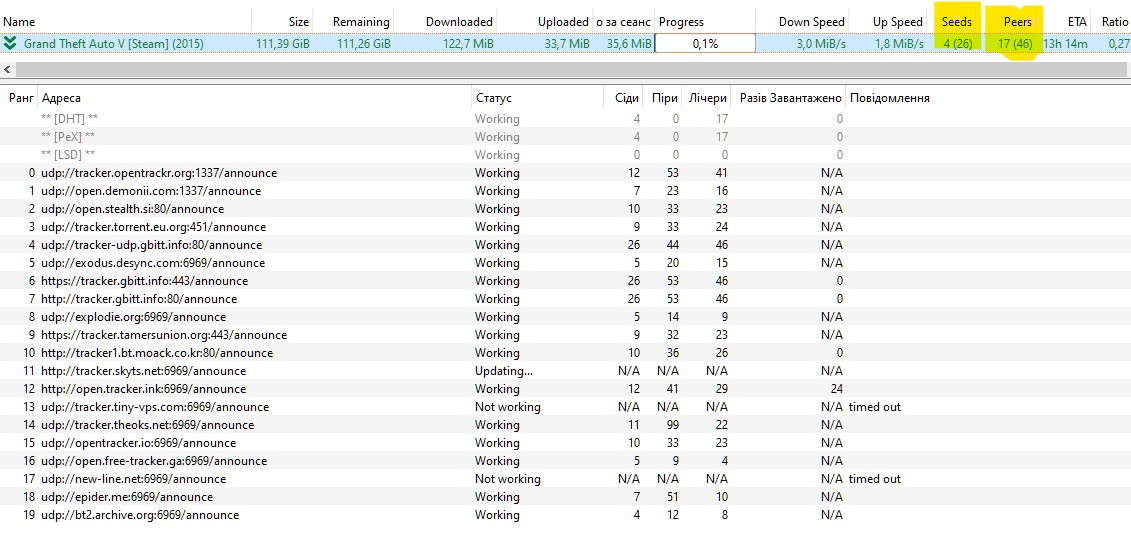Viewport: 1131px width, 550px height.
Task: Sort torrents by Size column
Action: (298, 21)
